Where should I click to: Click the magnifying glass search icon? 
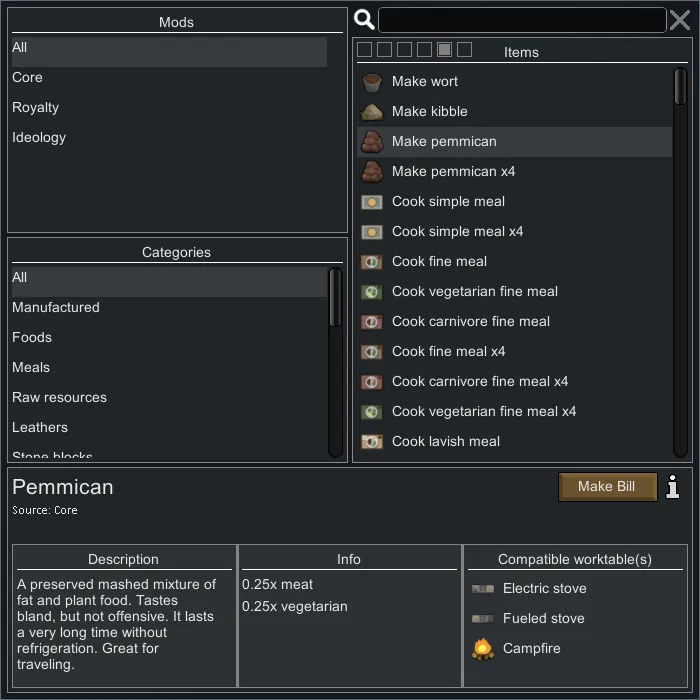click(x=365, y=20)
